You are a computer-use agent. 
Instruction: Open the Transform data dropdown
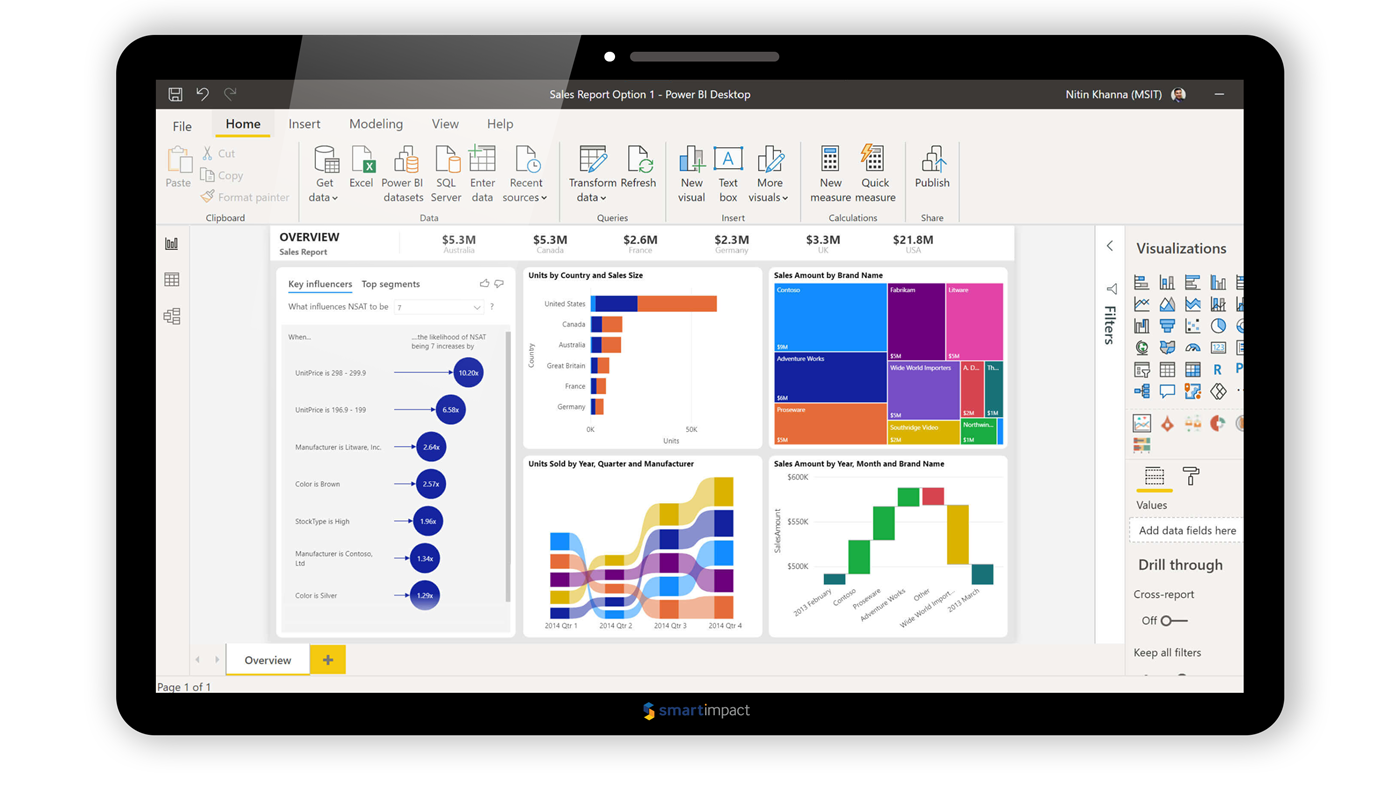[x=592, y=174]
